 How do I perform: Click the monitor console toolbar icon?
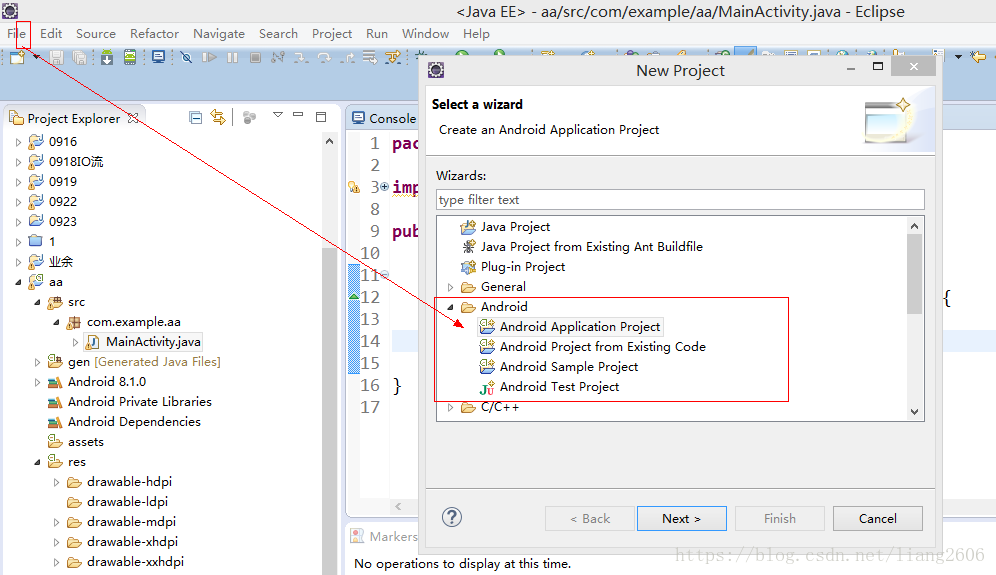coord(158,58)
